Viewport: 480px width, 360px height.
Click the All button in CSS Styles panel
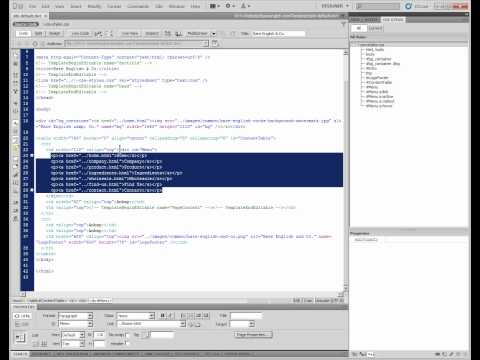pyautogui.click(x=359, y=28)
